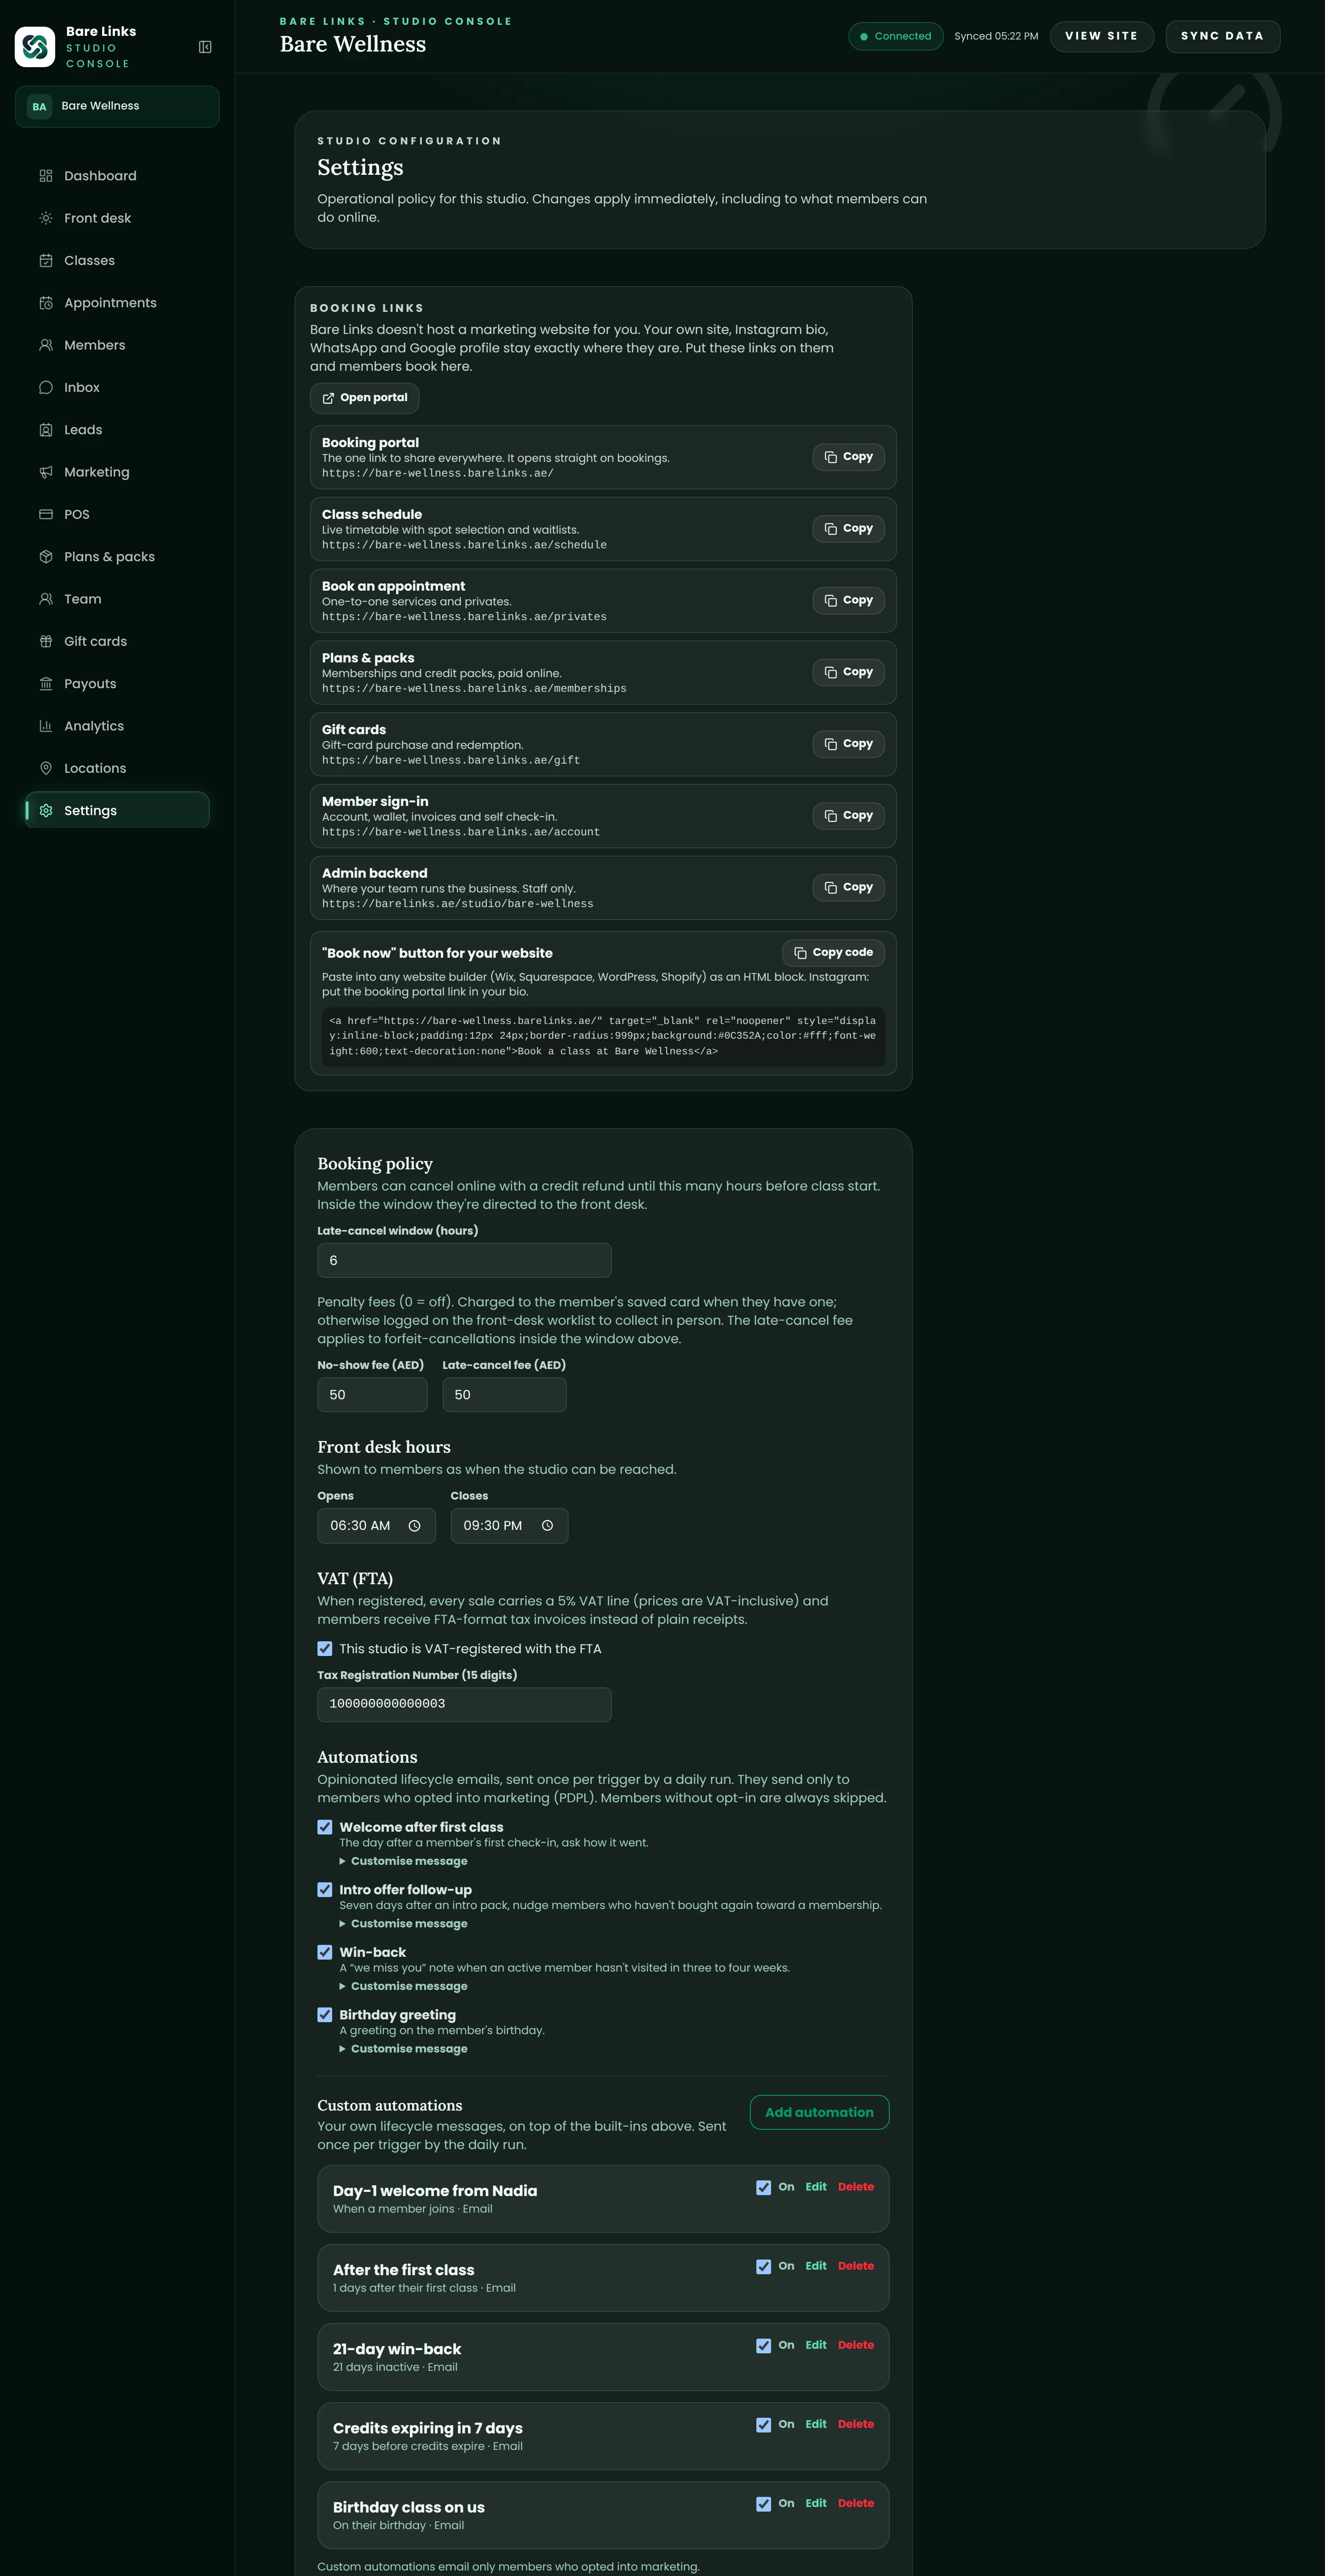Screen dimensions: 1325x2576
Task: Open the Opens time clock picker icon
Action: [x=414, y=1526]
